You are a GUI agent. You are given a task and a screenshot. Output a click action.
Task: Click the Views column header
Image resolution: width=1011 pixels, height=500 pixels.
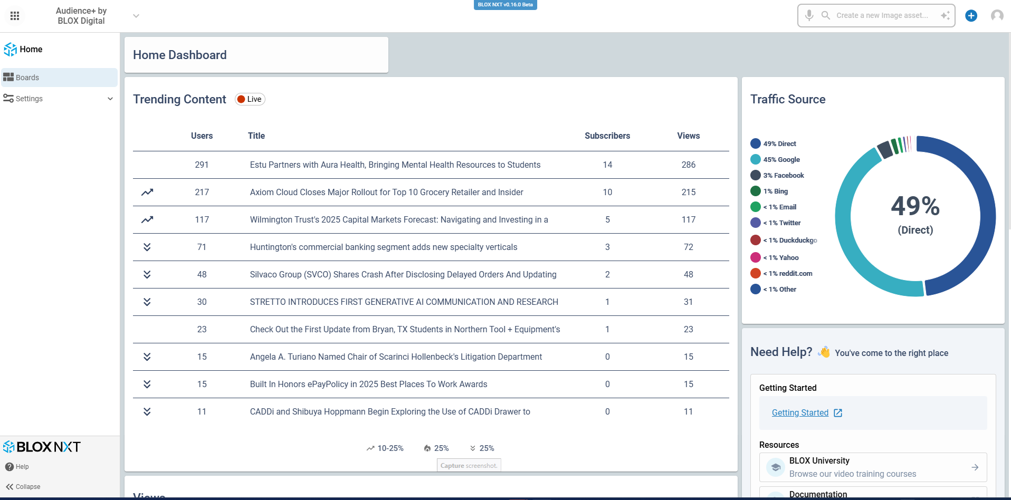689,136
